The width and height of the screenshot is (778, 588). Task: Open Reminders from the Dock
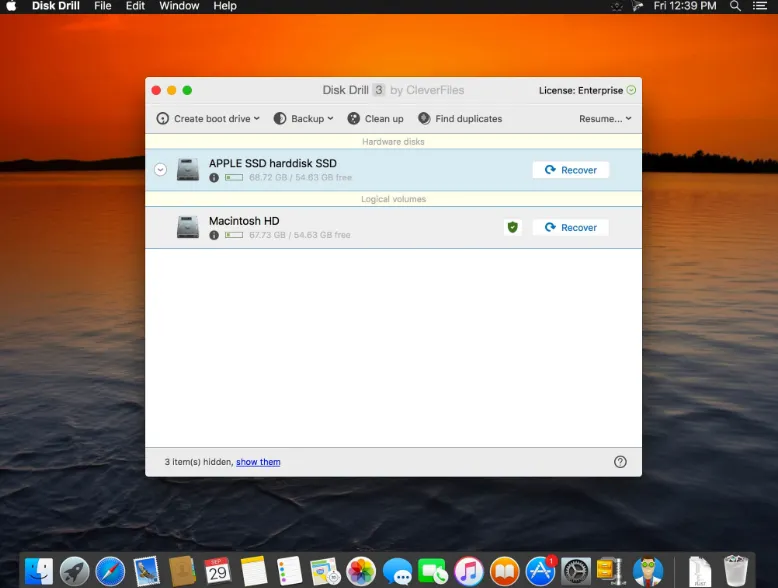(290, 571)
